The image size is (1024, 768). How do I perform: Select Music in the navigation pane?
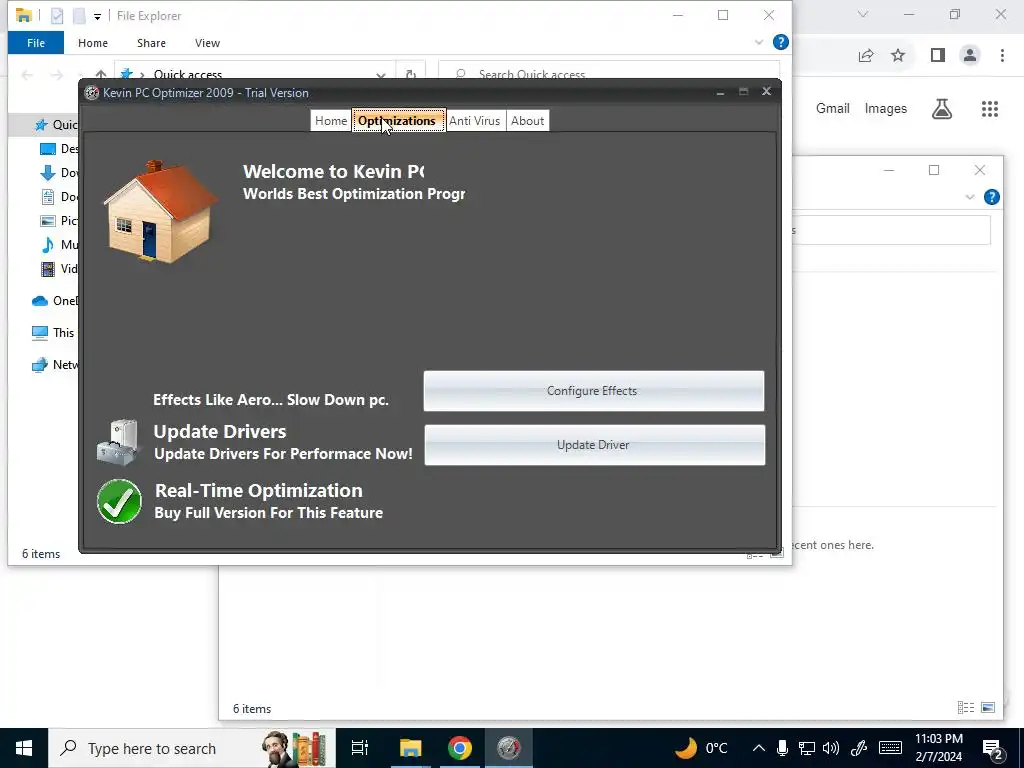click(x=59, y=245)
